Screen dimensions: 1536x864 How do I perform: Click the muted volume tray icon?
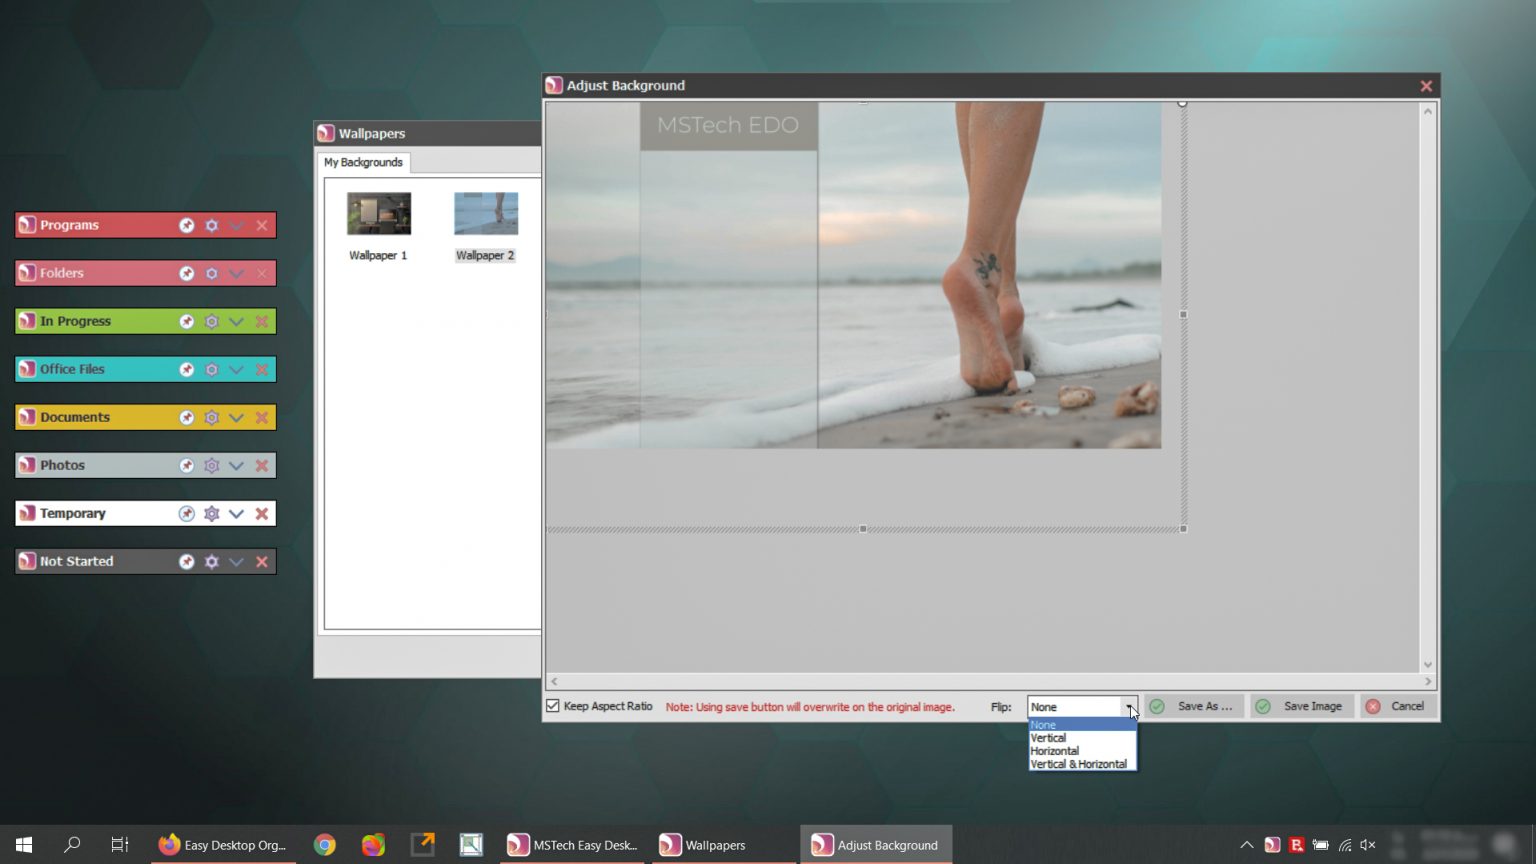(x=1368, y=845)
